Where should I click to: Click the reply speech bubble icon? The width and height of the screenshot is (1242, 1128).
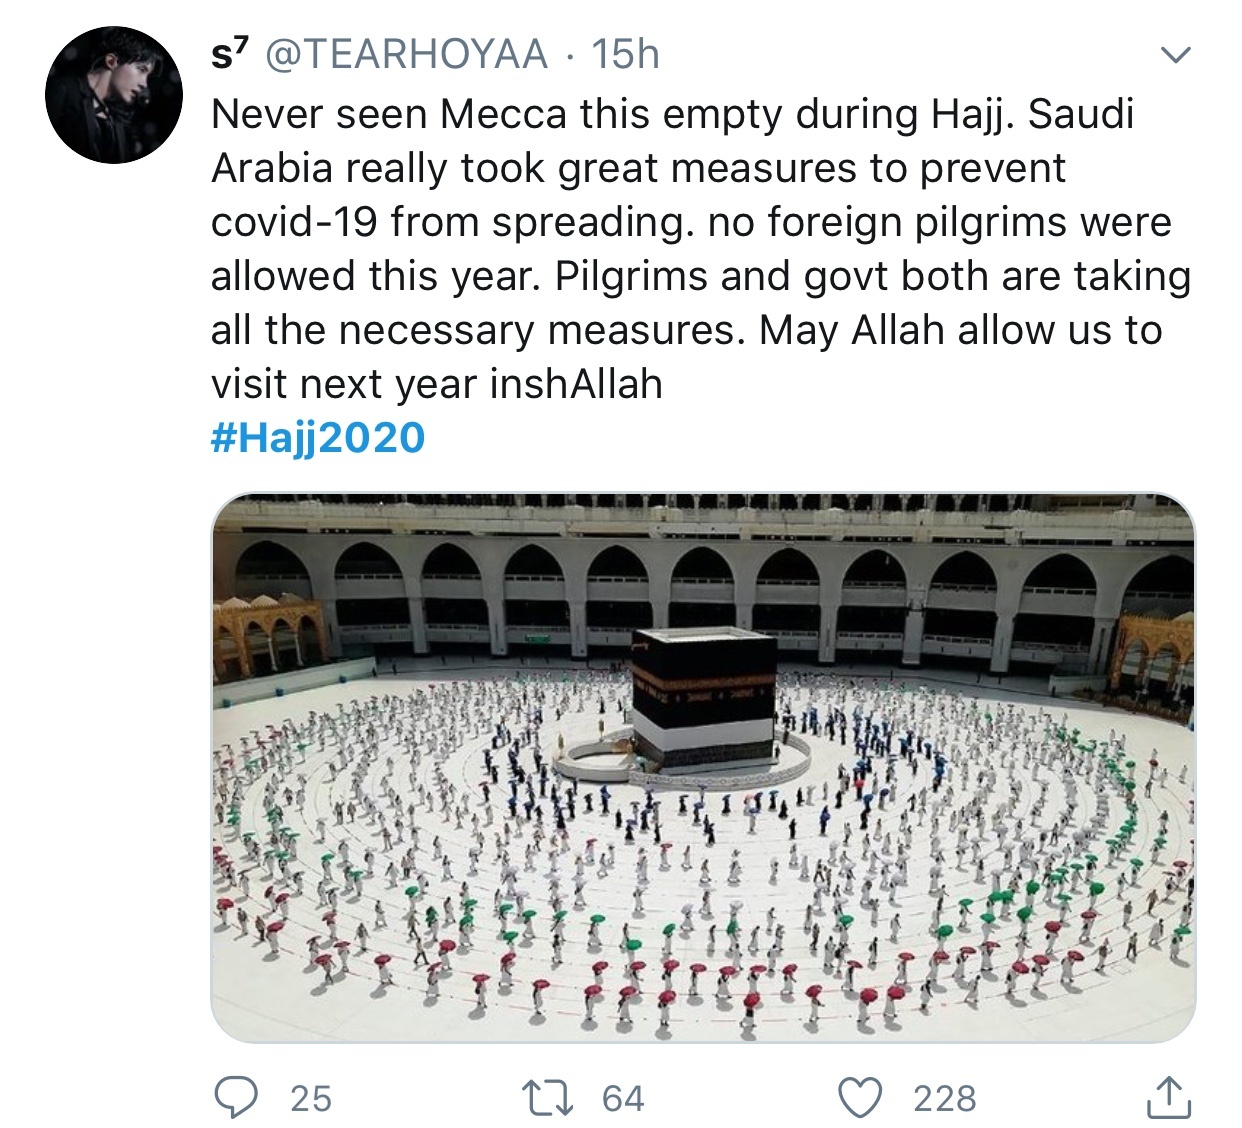point(236,1097)
